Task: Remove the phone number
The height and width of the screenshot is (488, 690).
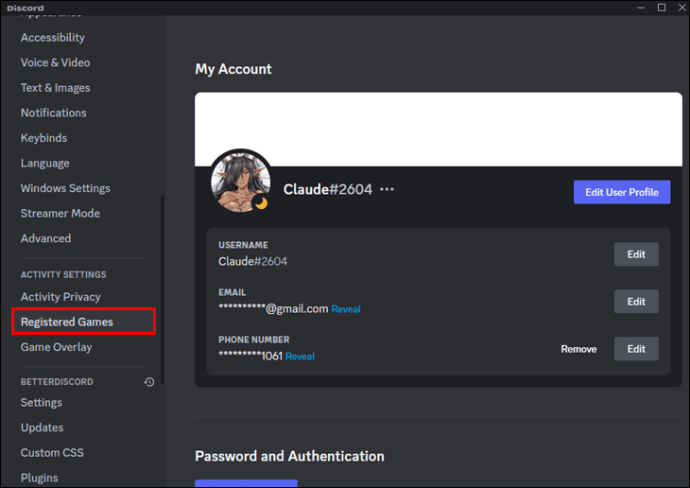Action: tap(578, 349)
